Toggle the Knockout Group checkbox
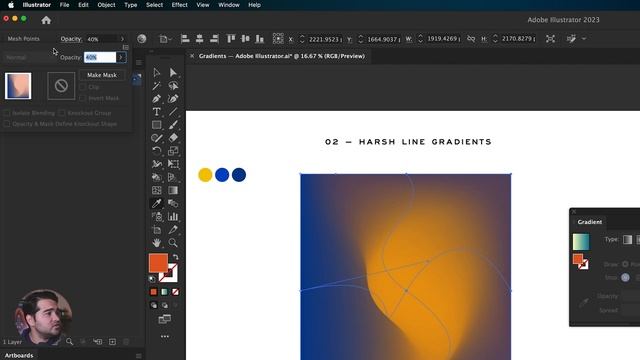 62,113
